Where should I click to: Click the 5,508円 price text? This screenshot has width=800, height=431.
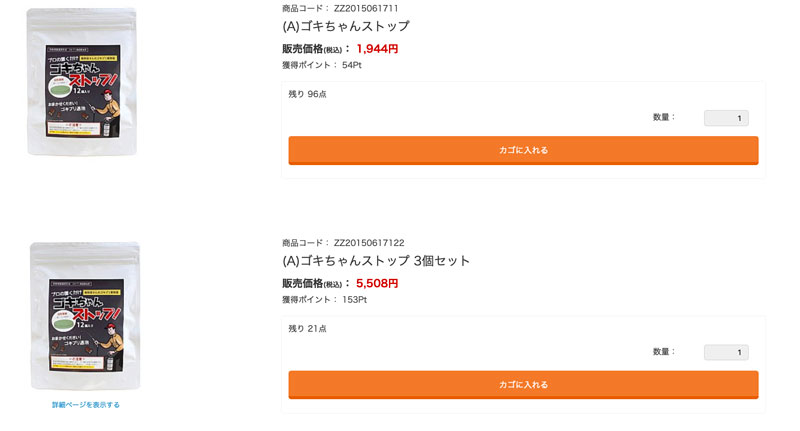click(x=377, y=283)
